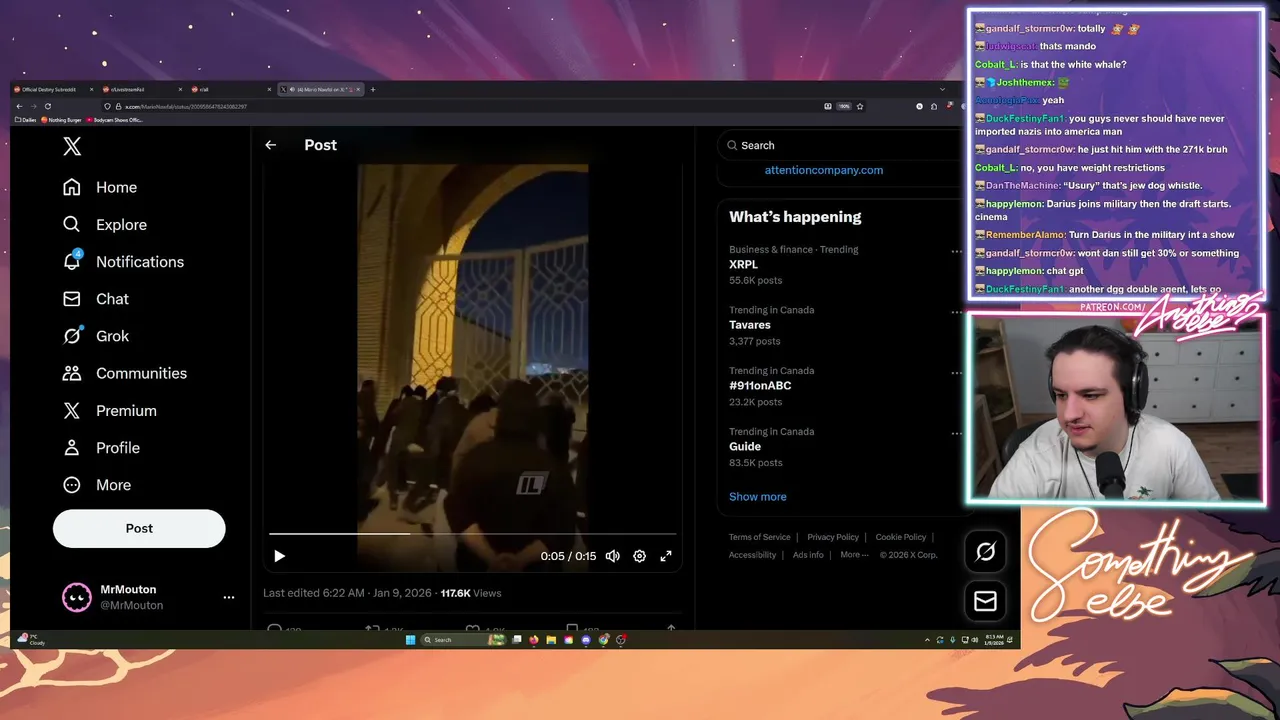Open the Privacy Policy link

[833, 537]
